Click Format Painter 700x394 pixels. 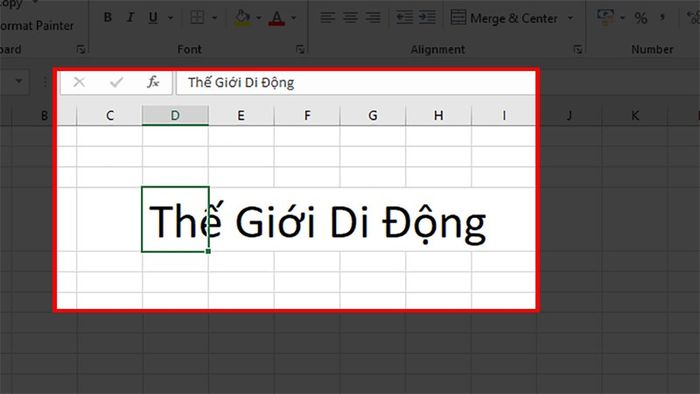pyautogui.click(x=37, y=26)
